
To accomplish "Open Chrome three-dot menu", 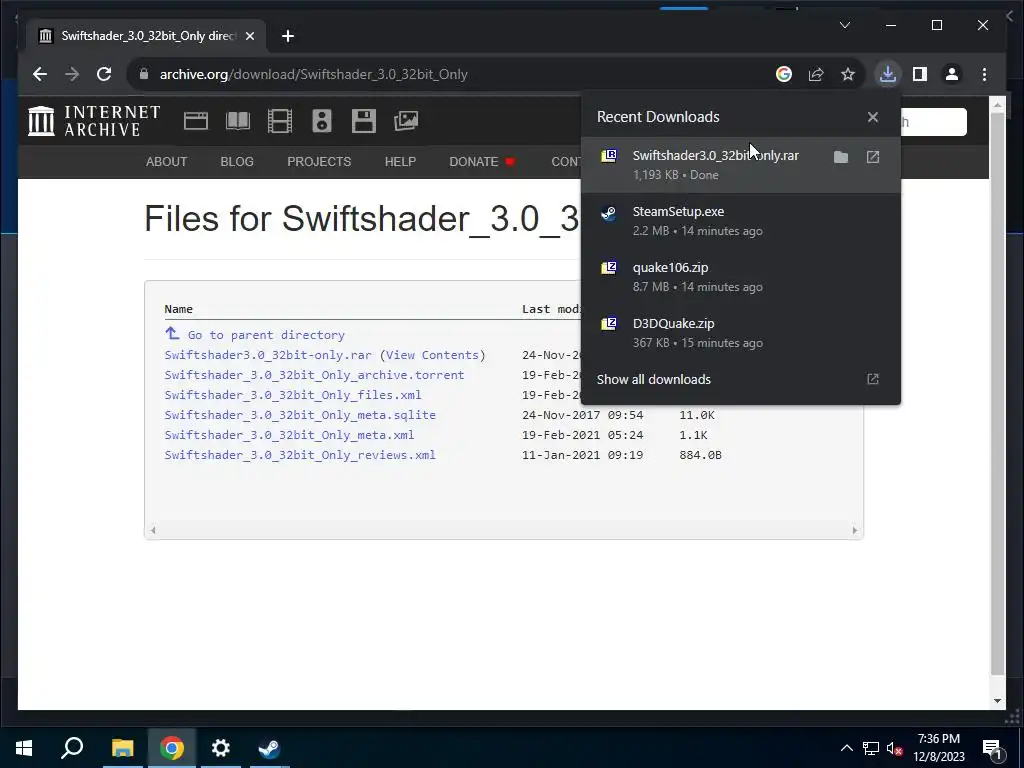I will point(984,74).
